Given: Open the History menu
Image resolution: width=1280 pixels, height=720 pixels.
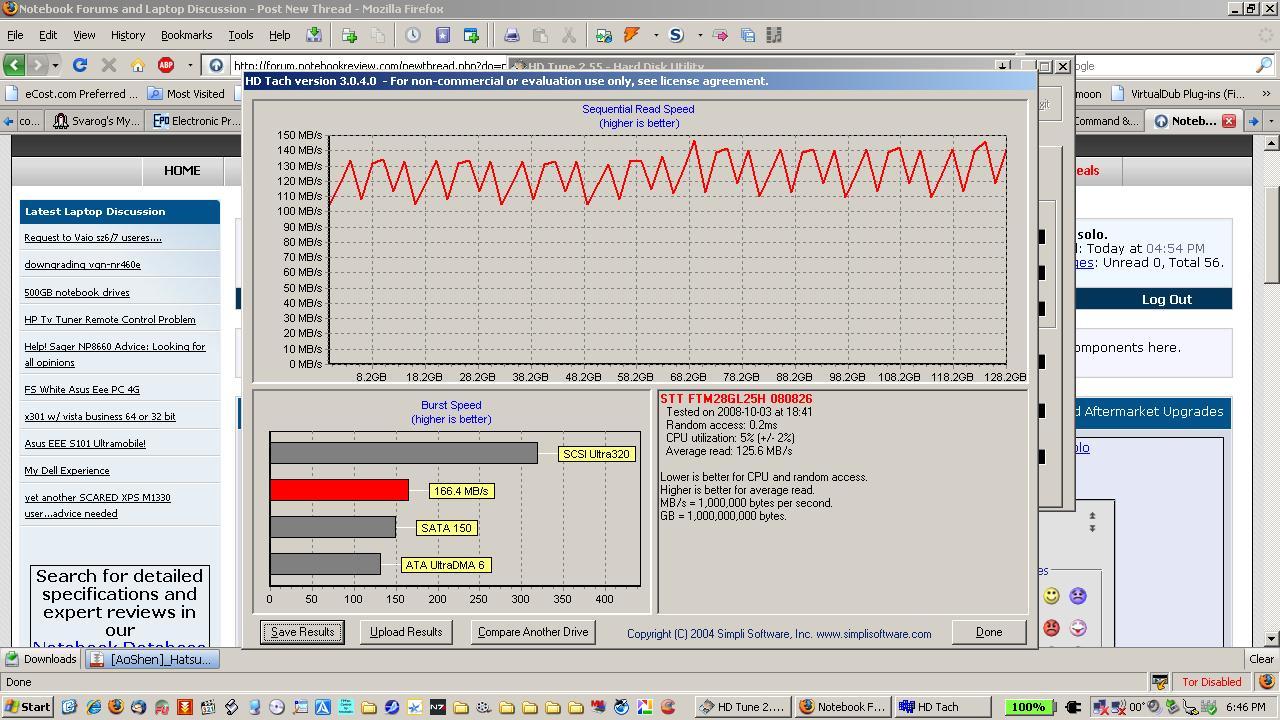Looking at the screenshot, I should coord(128,35).
